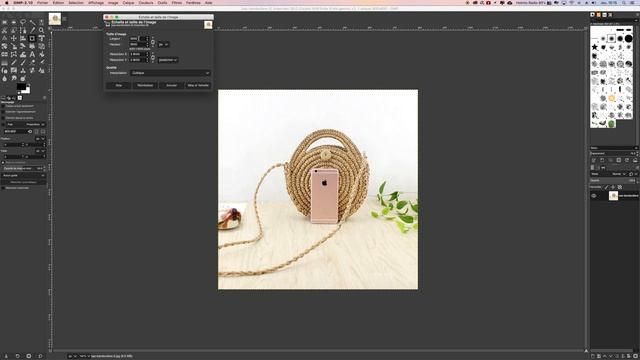
Task: Click the Résolution X input field
Action: click(x=138, y=54)
